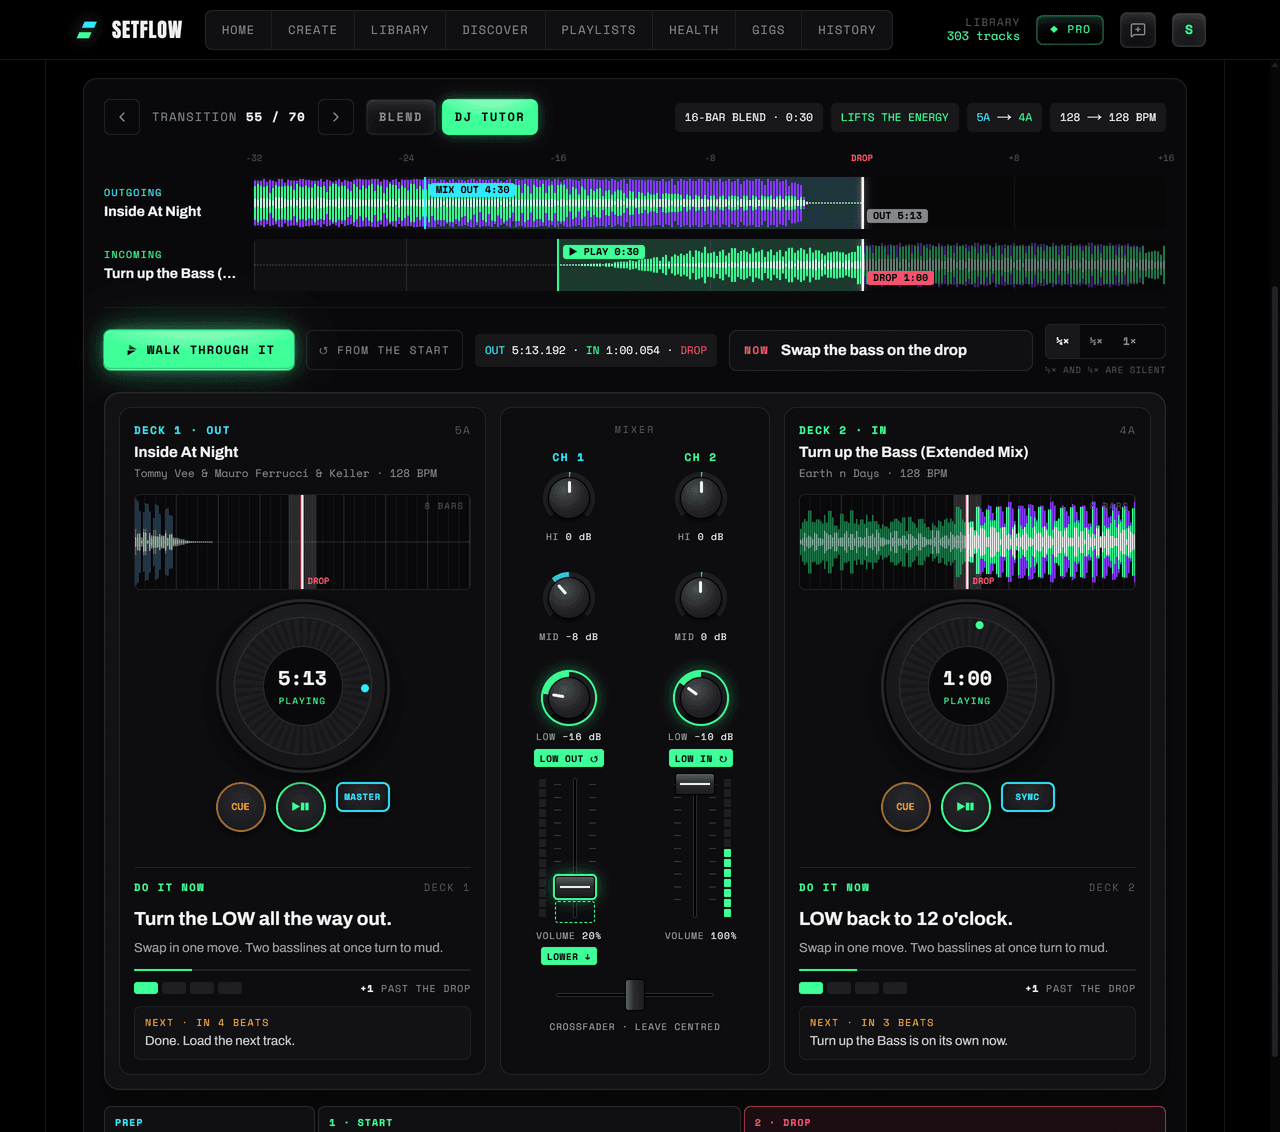The width and height of the screenshot is (1280, 1132).
Task: Switch to DJ TUTOR mode
Action: (x=490, y=117)
